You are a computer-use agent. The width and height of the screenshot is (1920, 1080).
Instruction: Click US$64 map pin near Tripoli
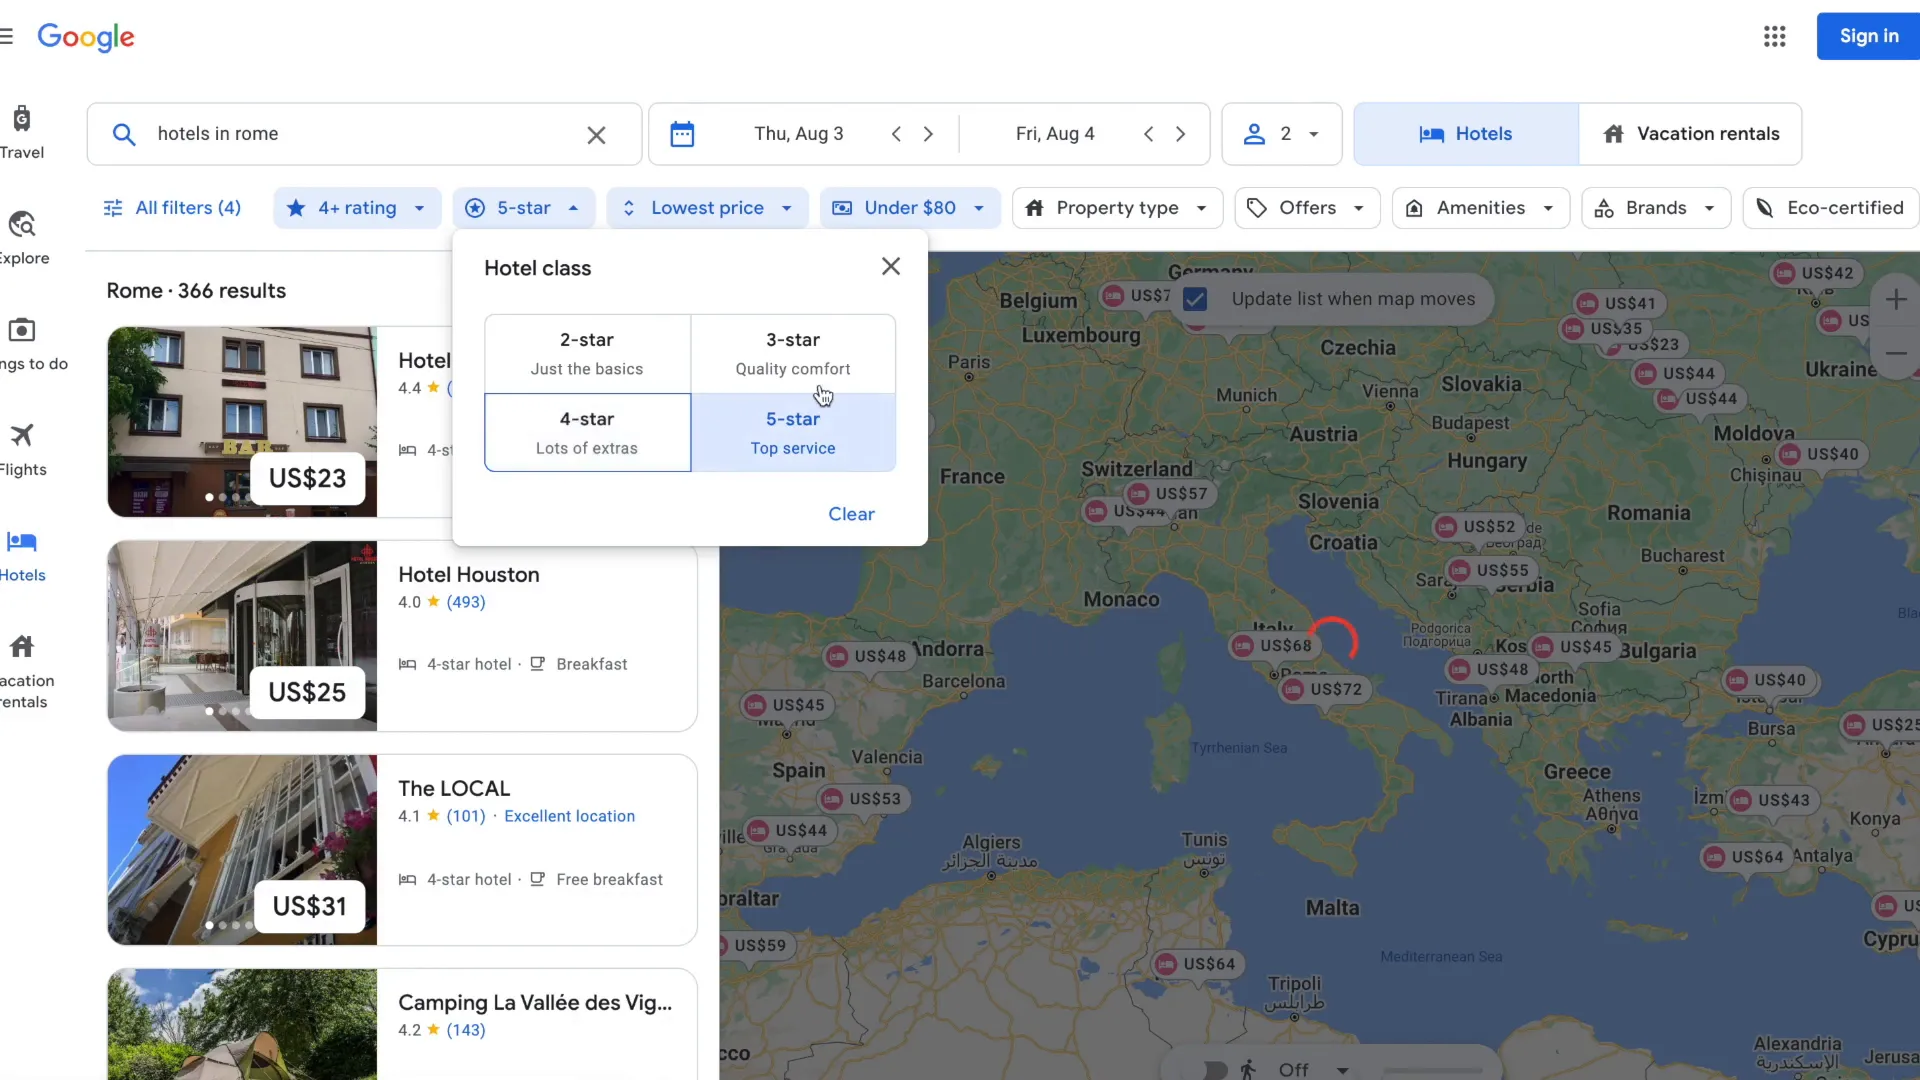coord(1197,964)
